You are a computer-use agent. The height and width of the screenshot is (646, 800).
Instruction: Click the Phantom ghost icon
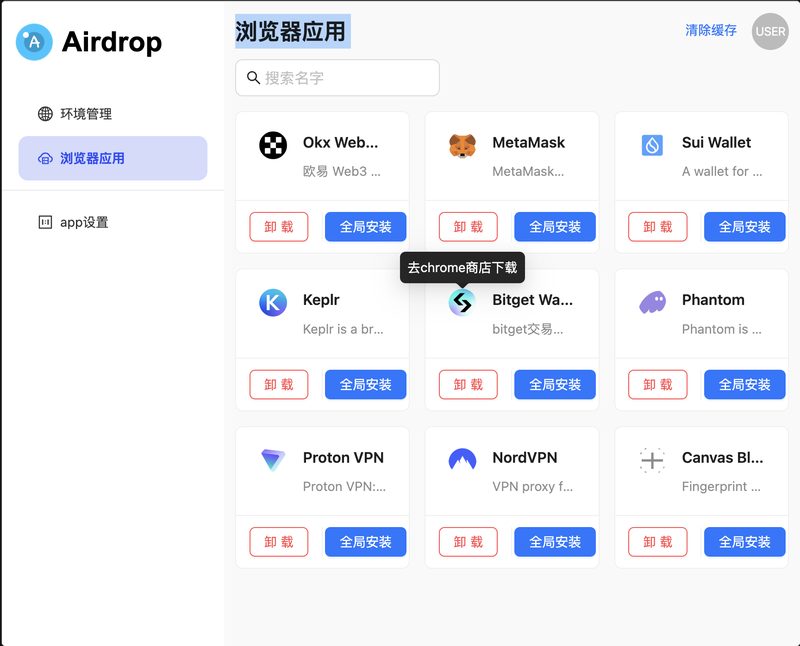[653, 303]
